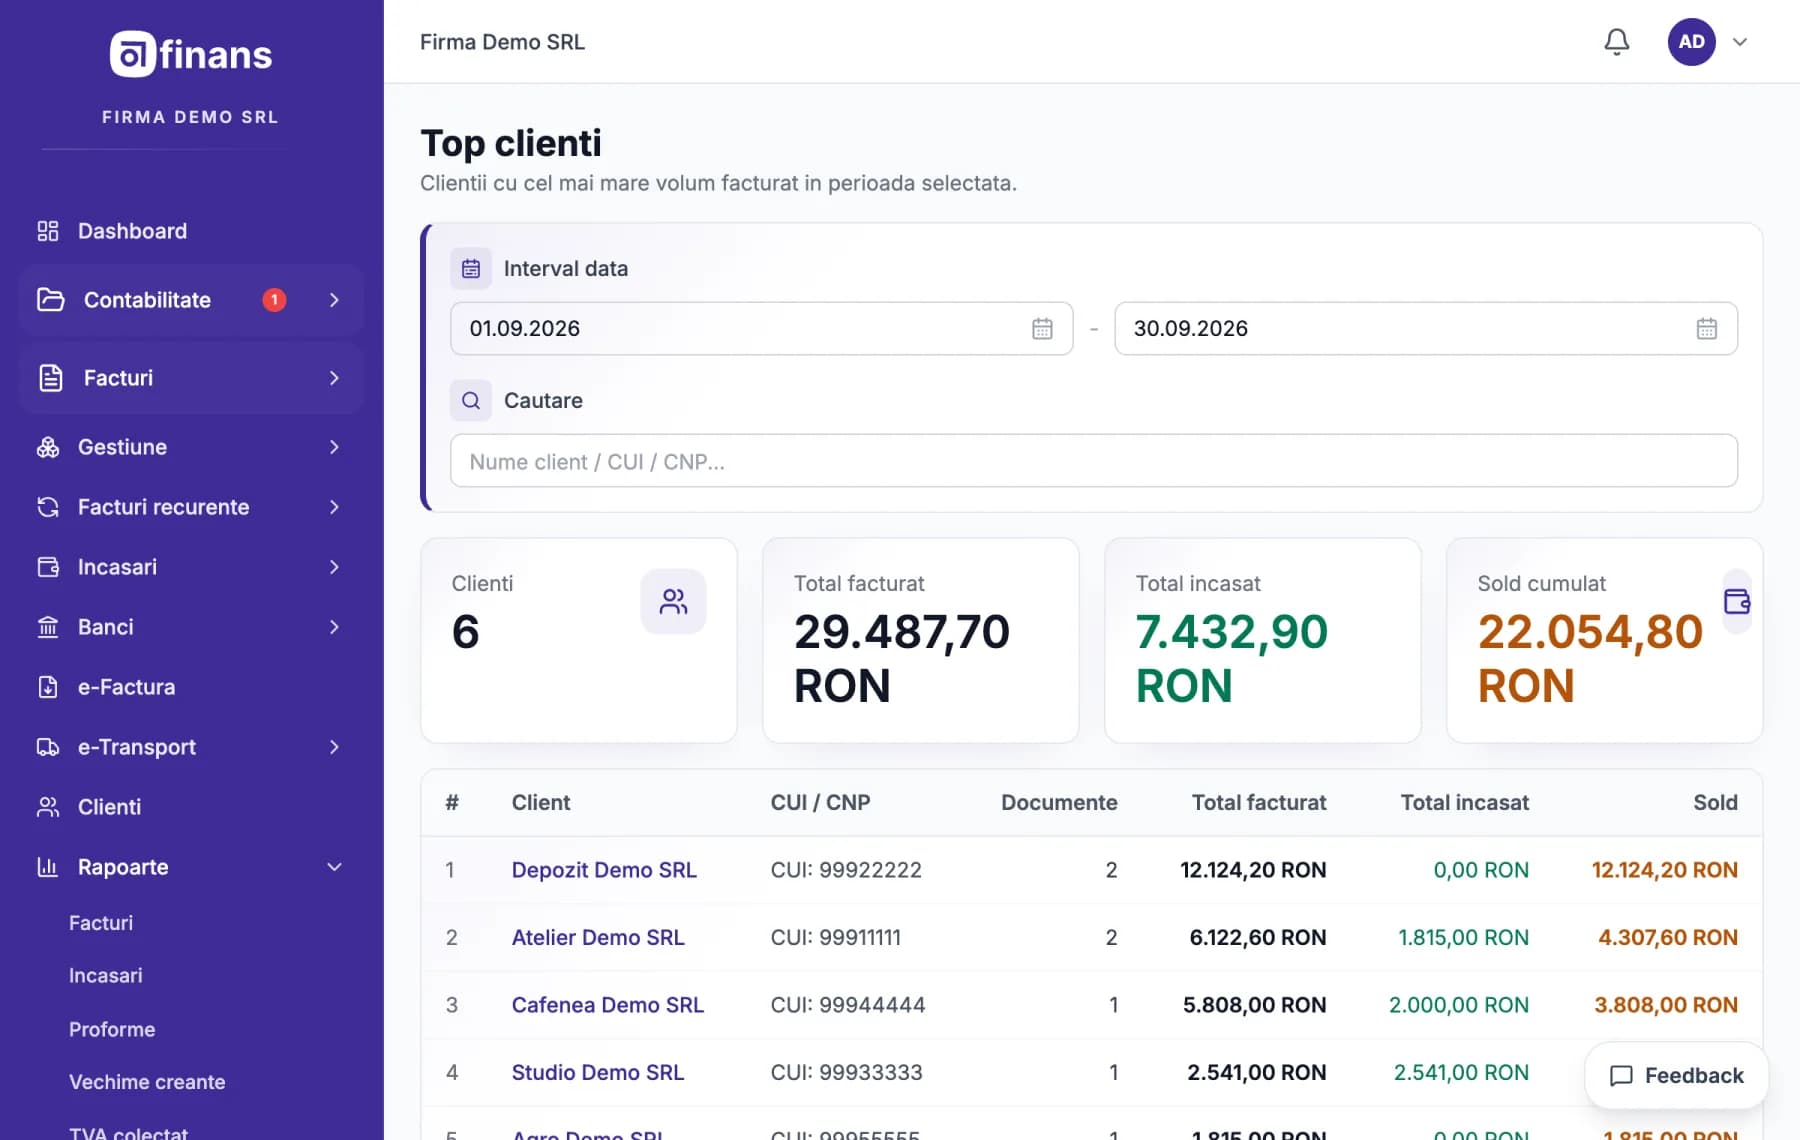Expand the Gestiune submenu chevron
This screenshot has height=1140, width=1800.
pos(334,447)
